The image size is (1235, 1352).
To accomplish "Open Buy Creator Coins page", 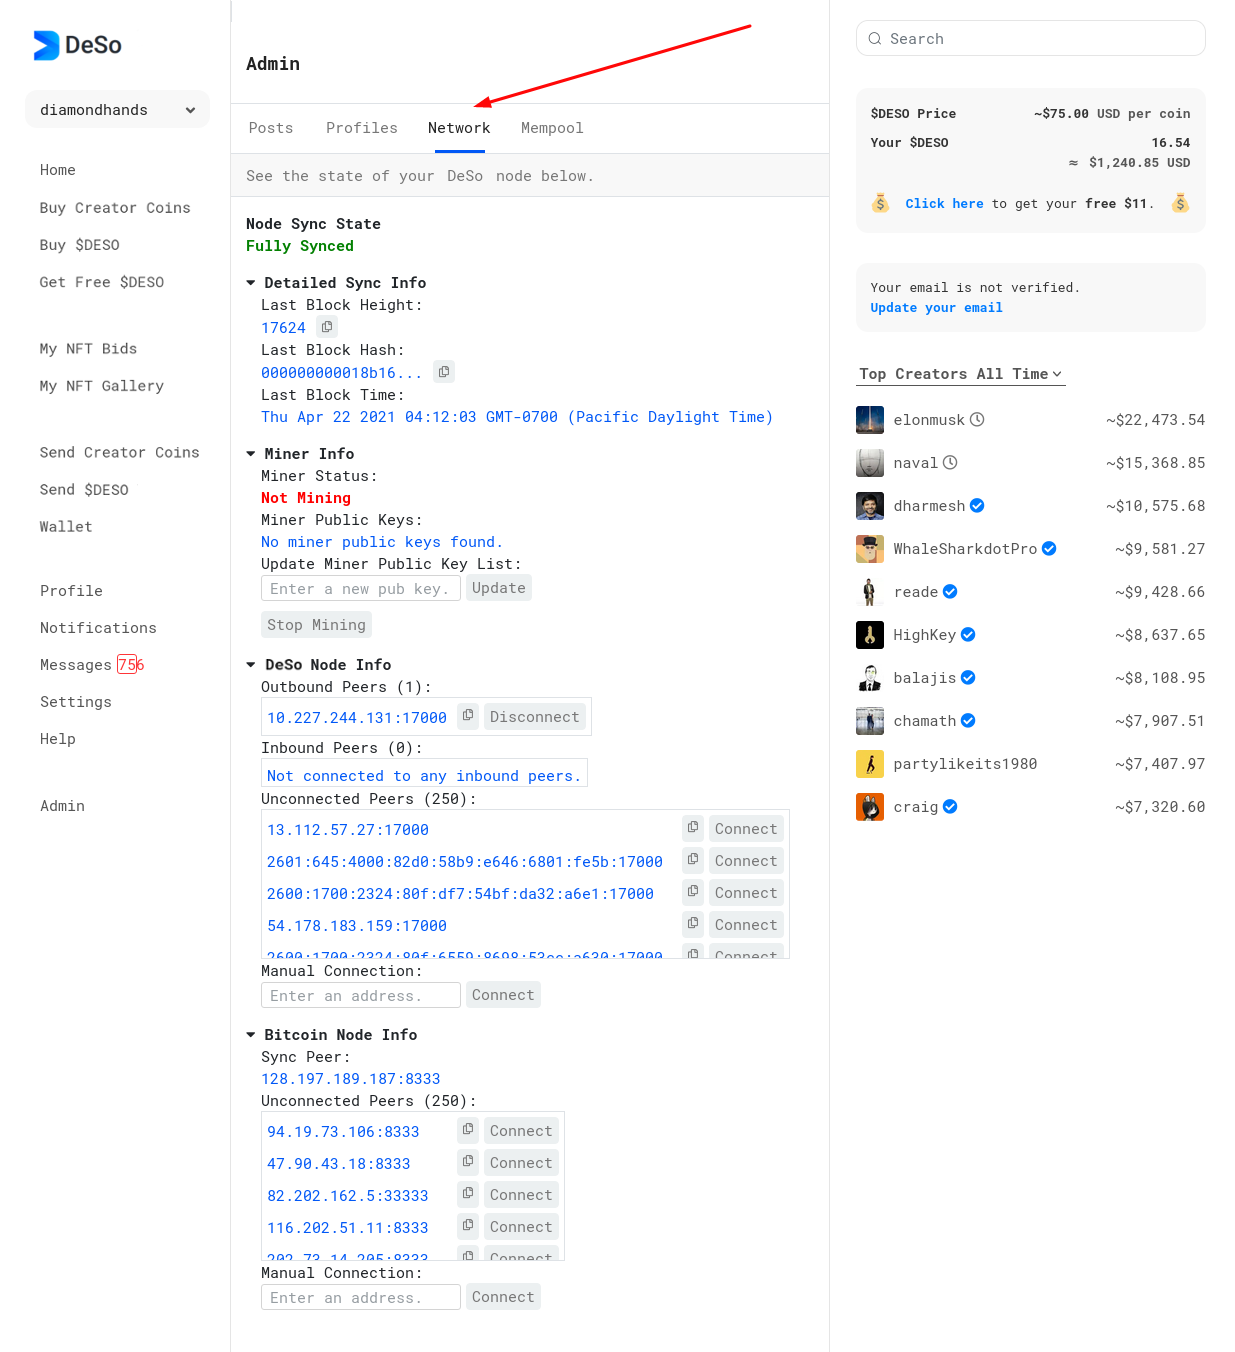I will (x=115, y=208).
